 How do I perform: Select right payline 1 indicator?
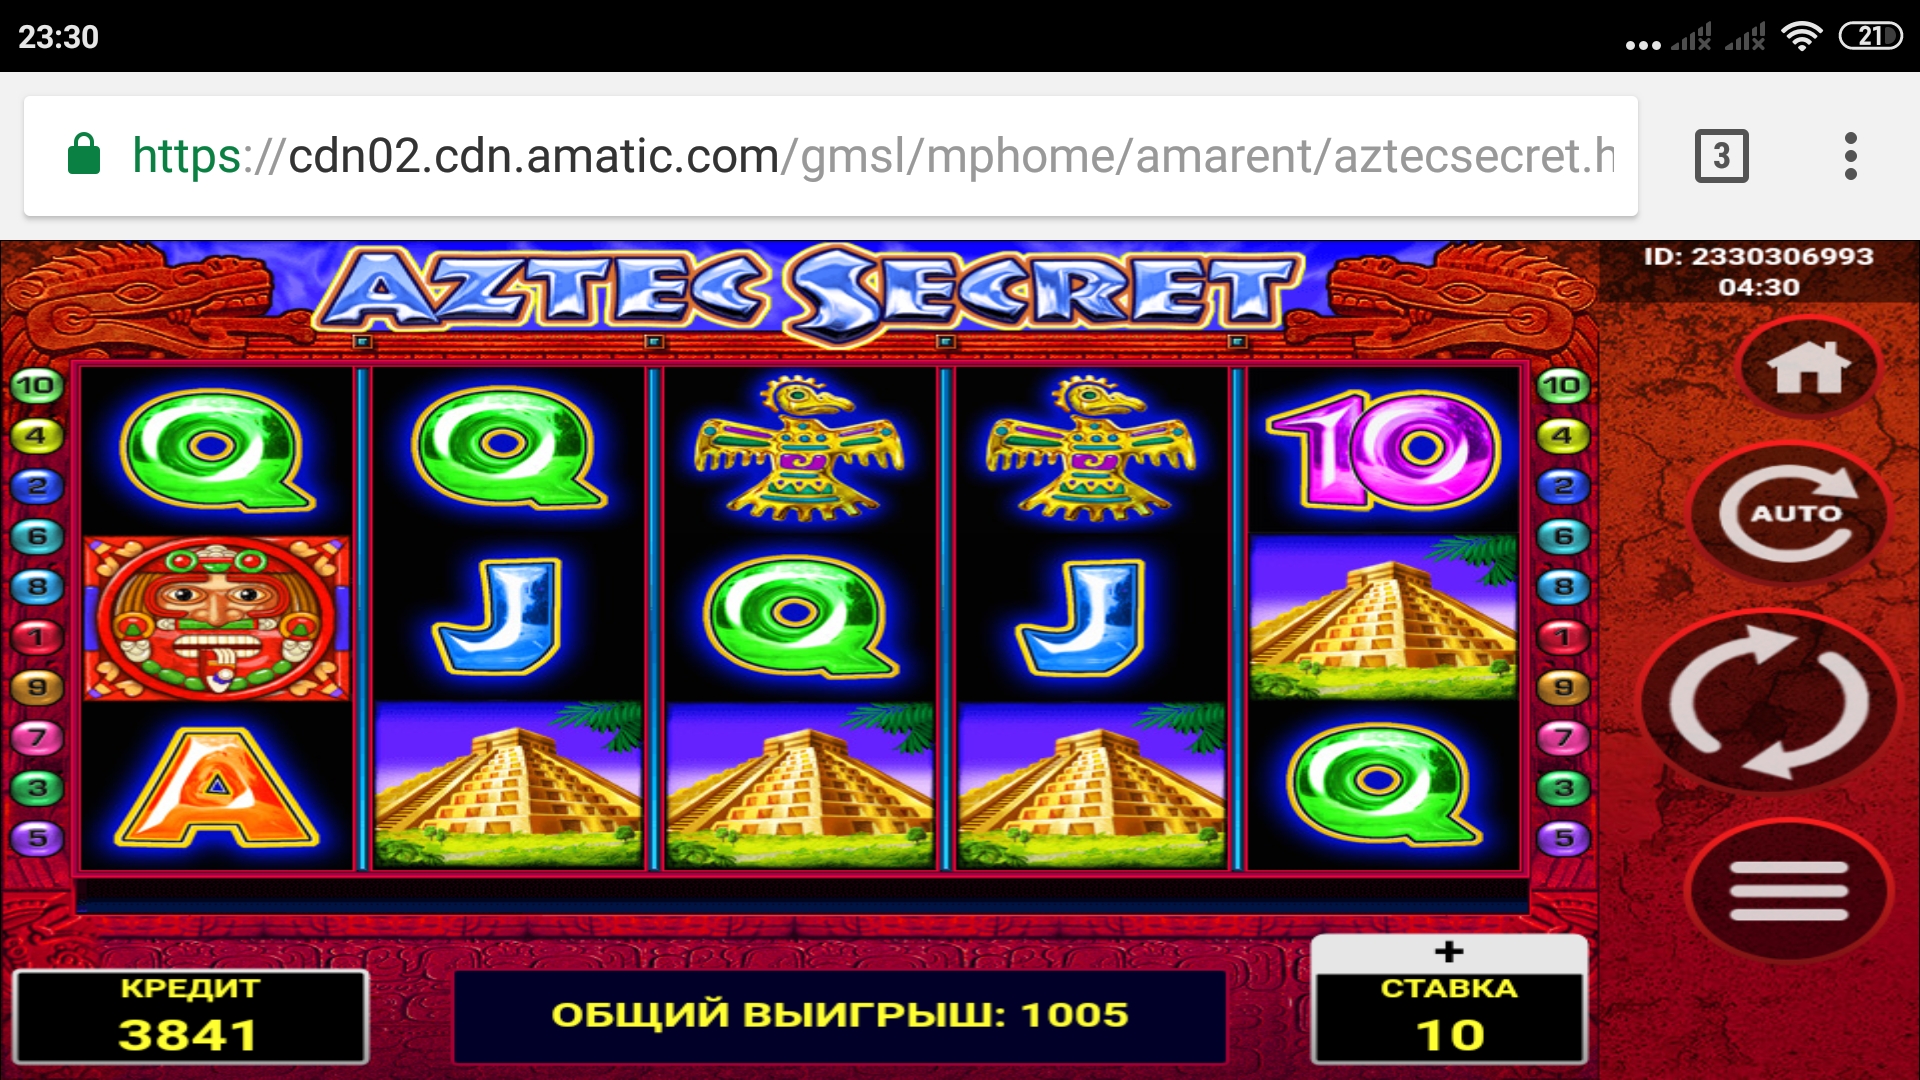click(x=1564, y=637)
